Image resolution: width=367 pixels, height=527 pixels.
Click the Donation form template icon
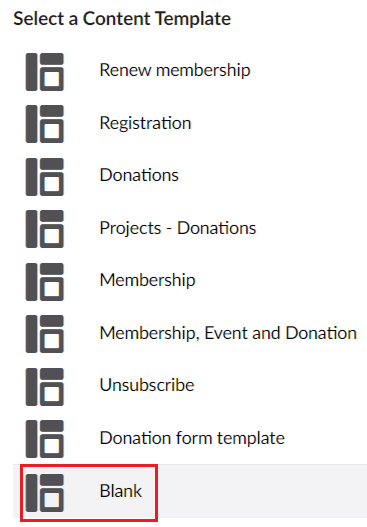click(45, 439)
